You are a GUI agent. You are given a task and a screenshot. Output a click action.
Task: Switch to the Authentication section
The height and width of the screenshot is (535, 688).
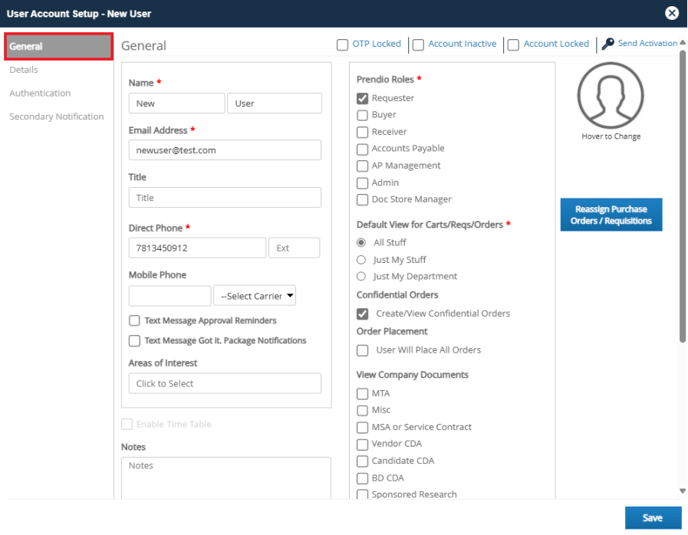(40, 93)
